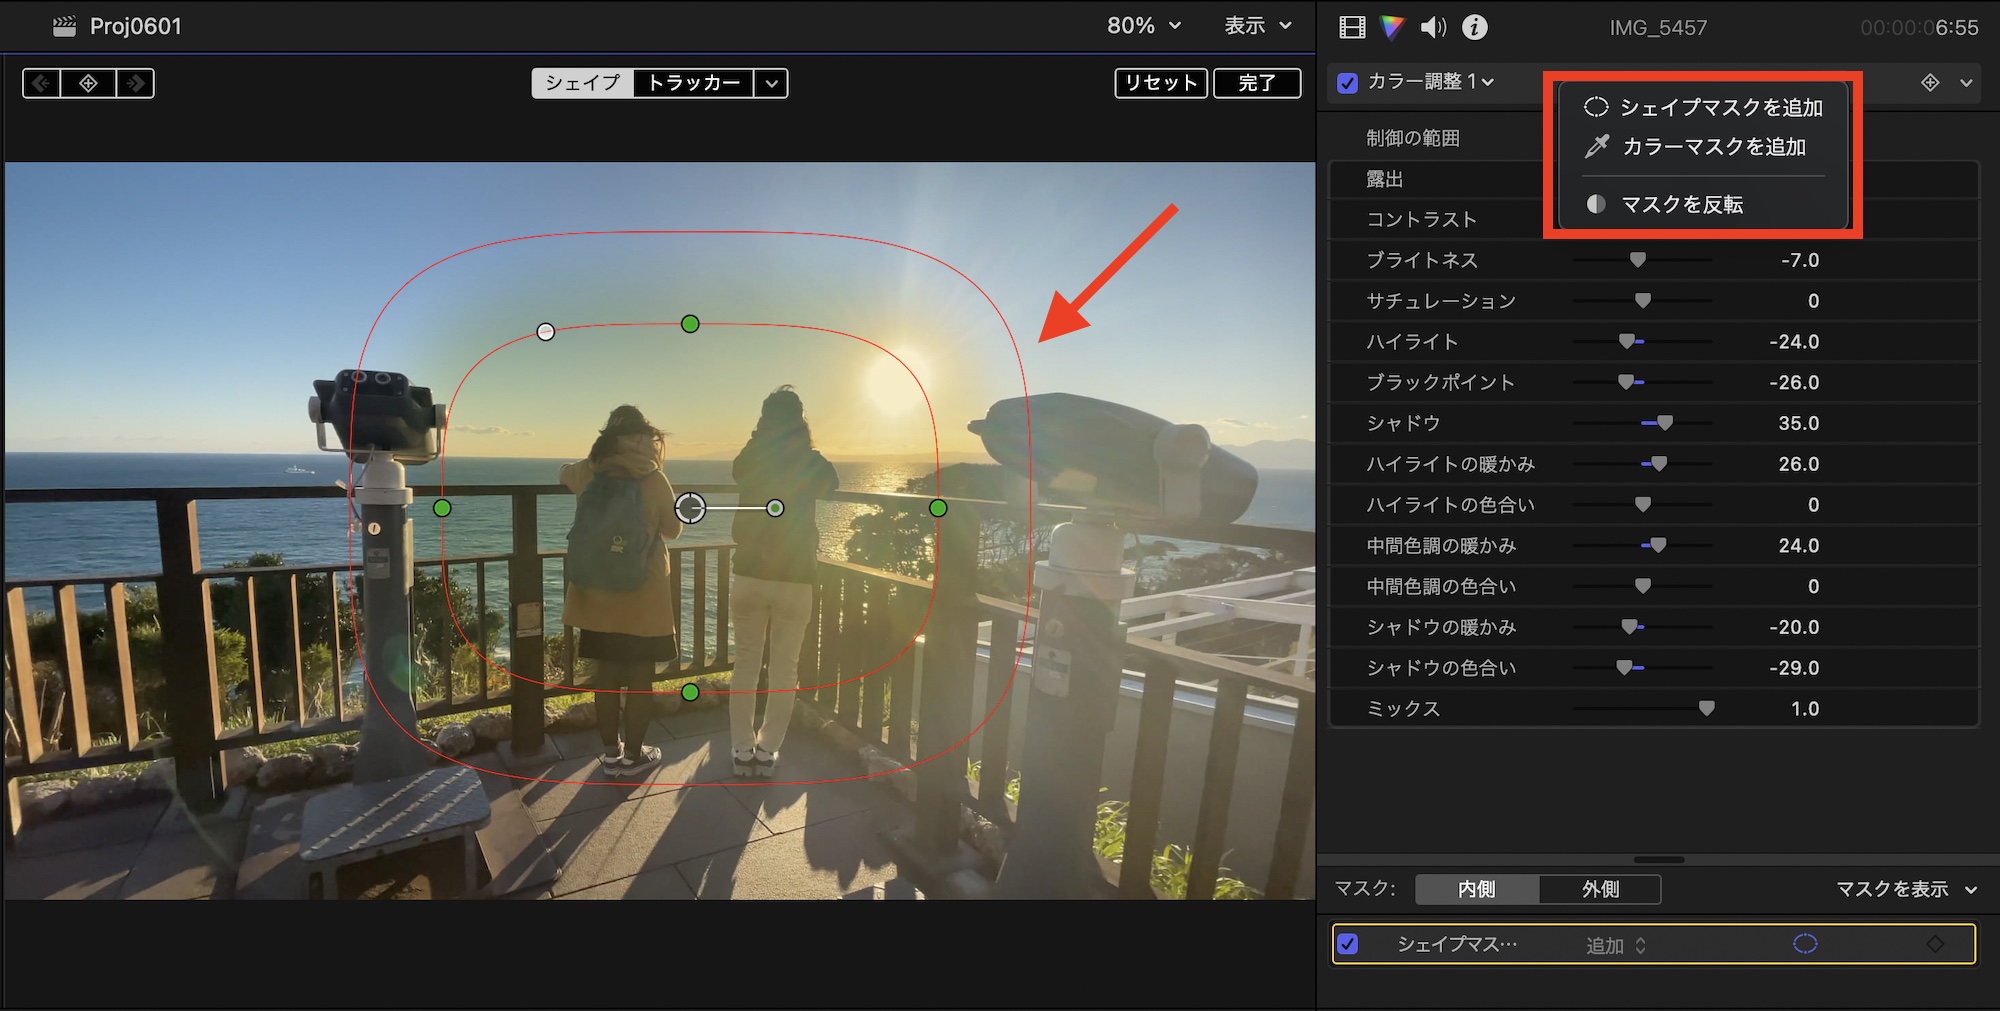The height and width of the screenshot is (1011, 2000).
Task: Click the top green mask handle
Action: coord(690,324)
